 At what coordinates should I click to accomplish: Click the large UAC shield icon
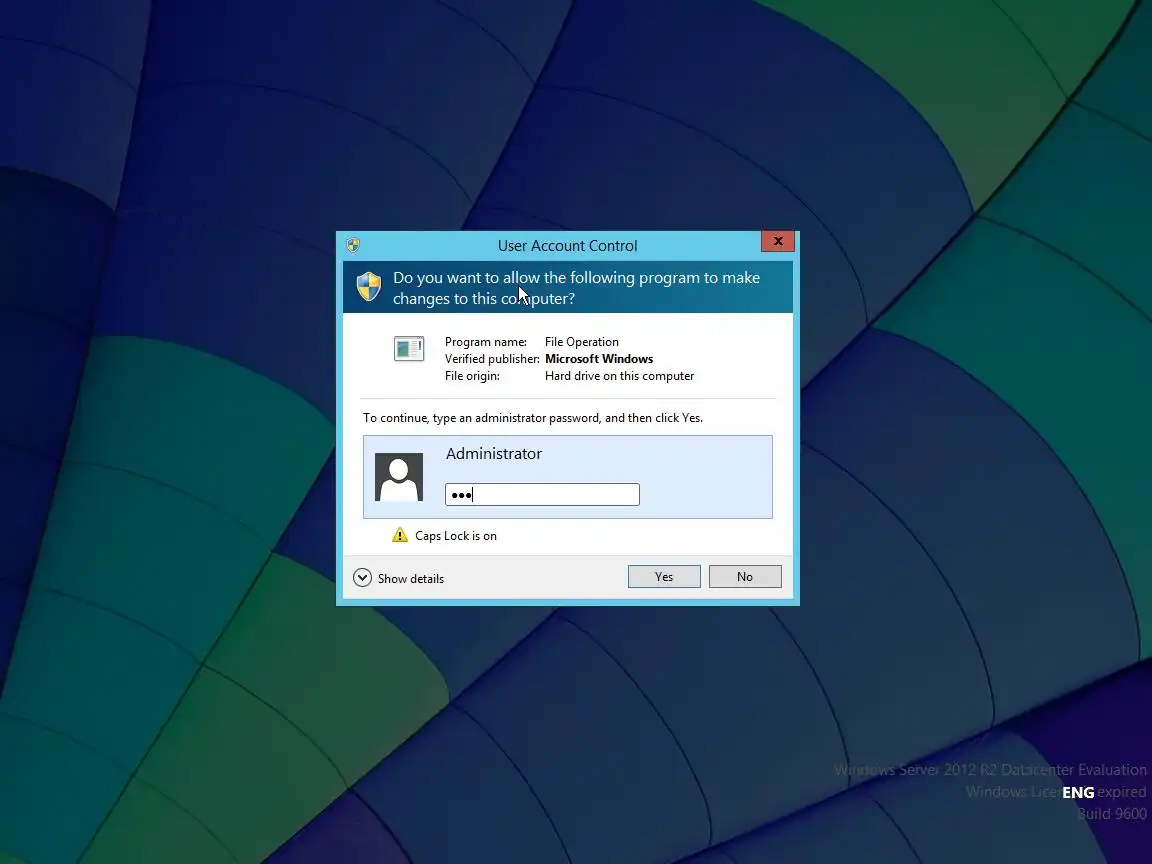point(369,287)
